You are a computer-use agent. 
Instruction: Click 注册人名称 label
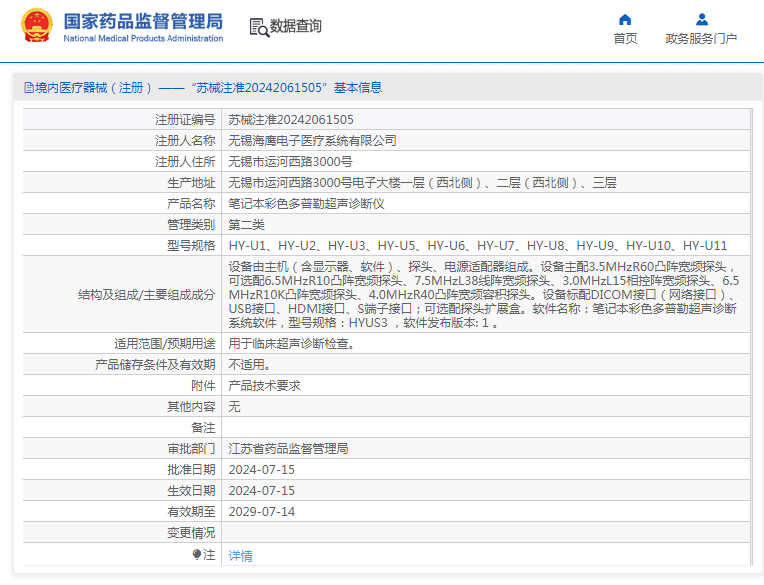coord(185,141)
